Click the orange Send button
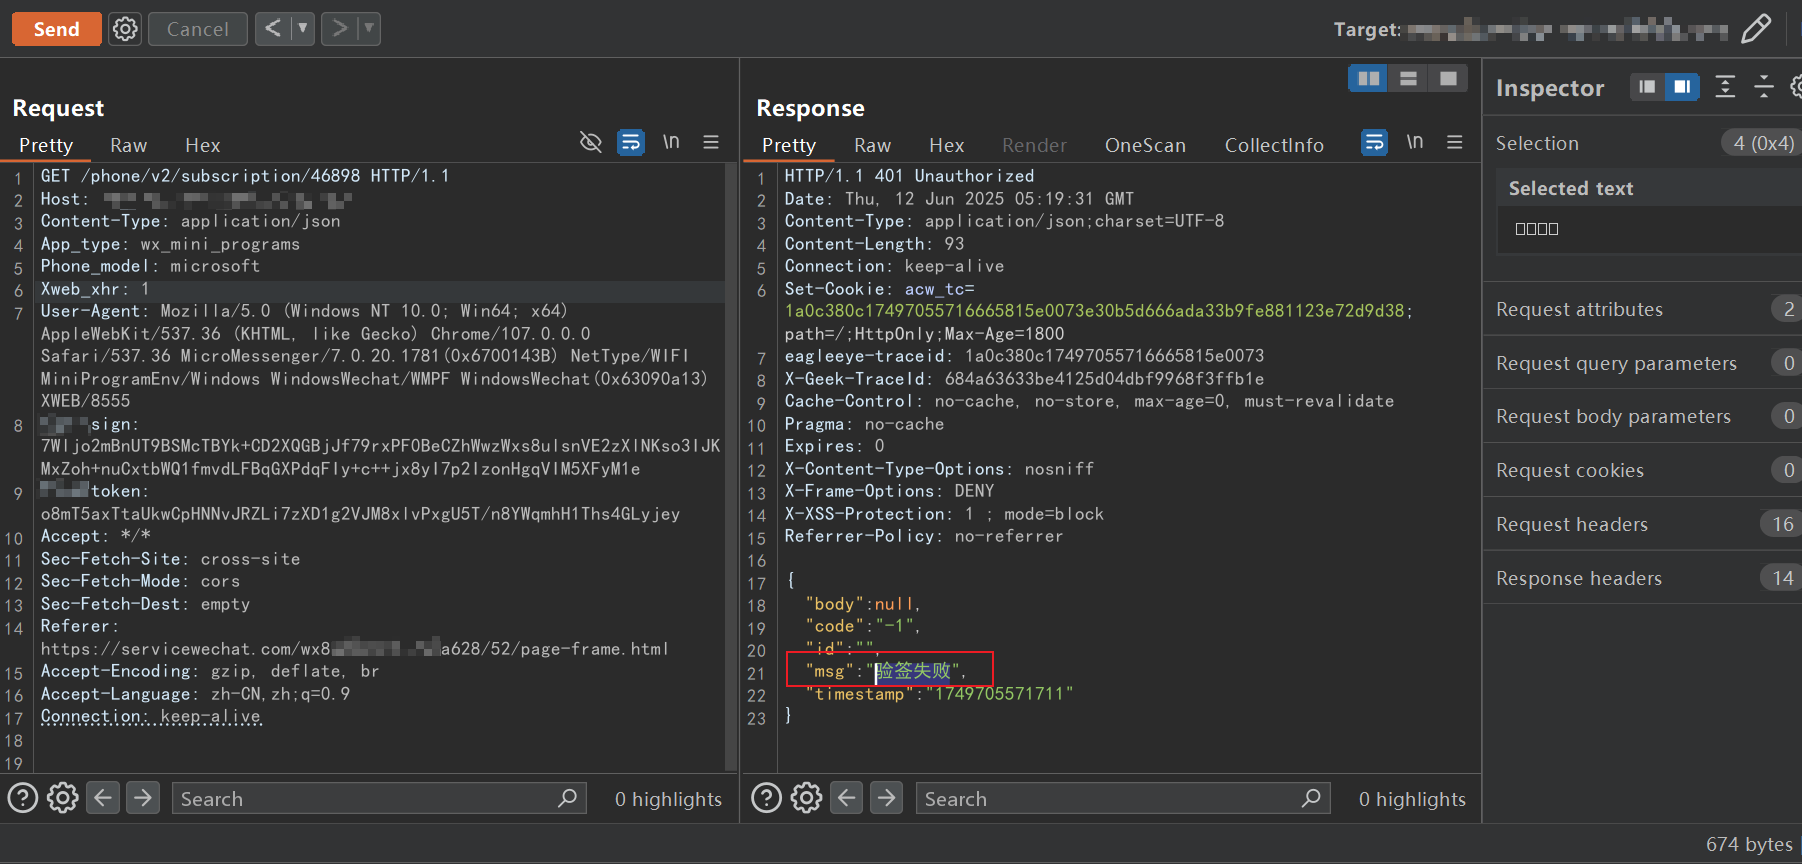 tap(56, 29)
